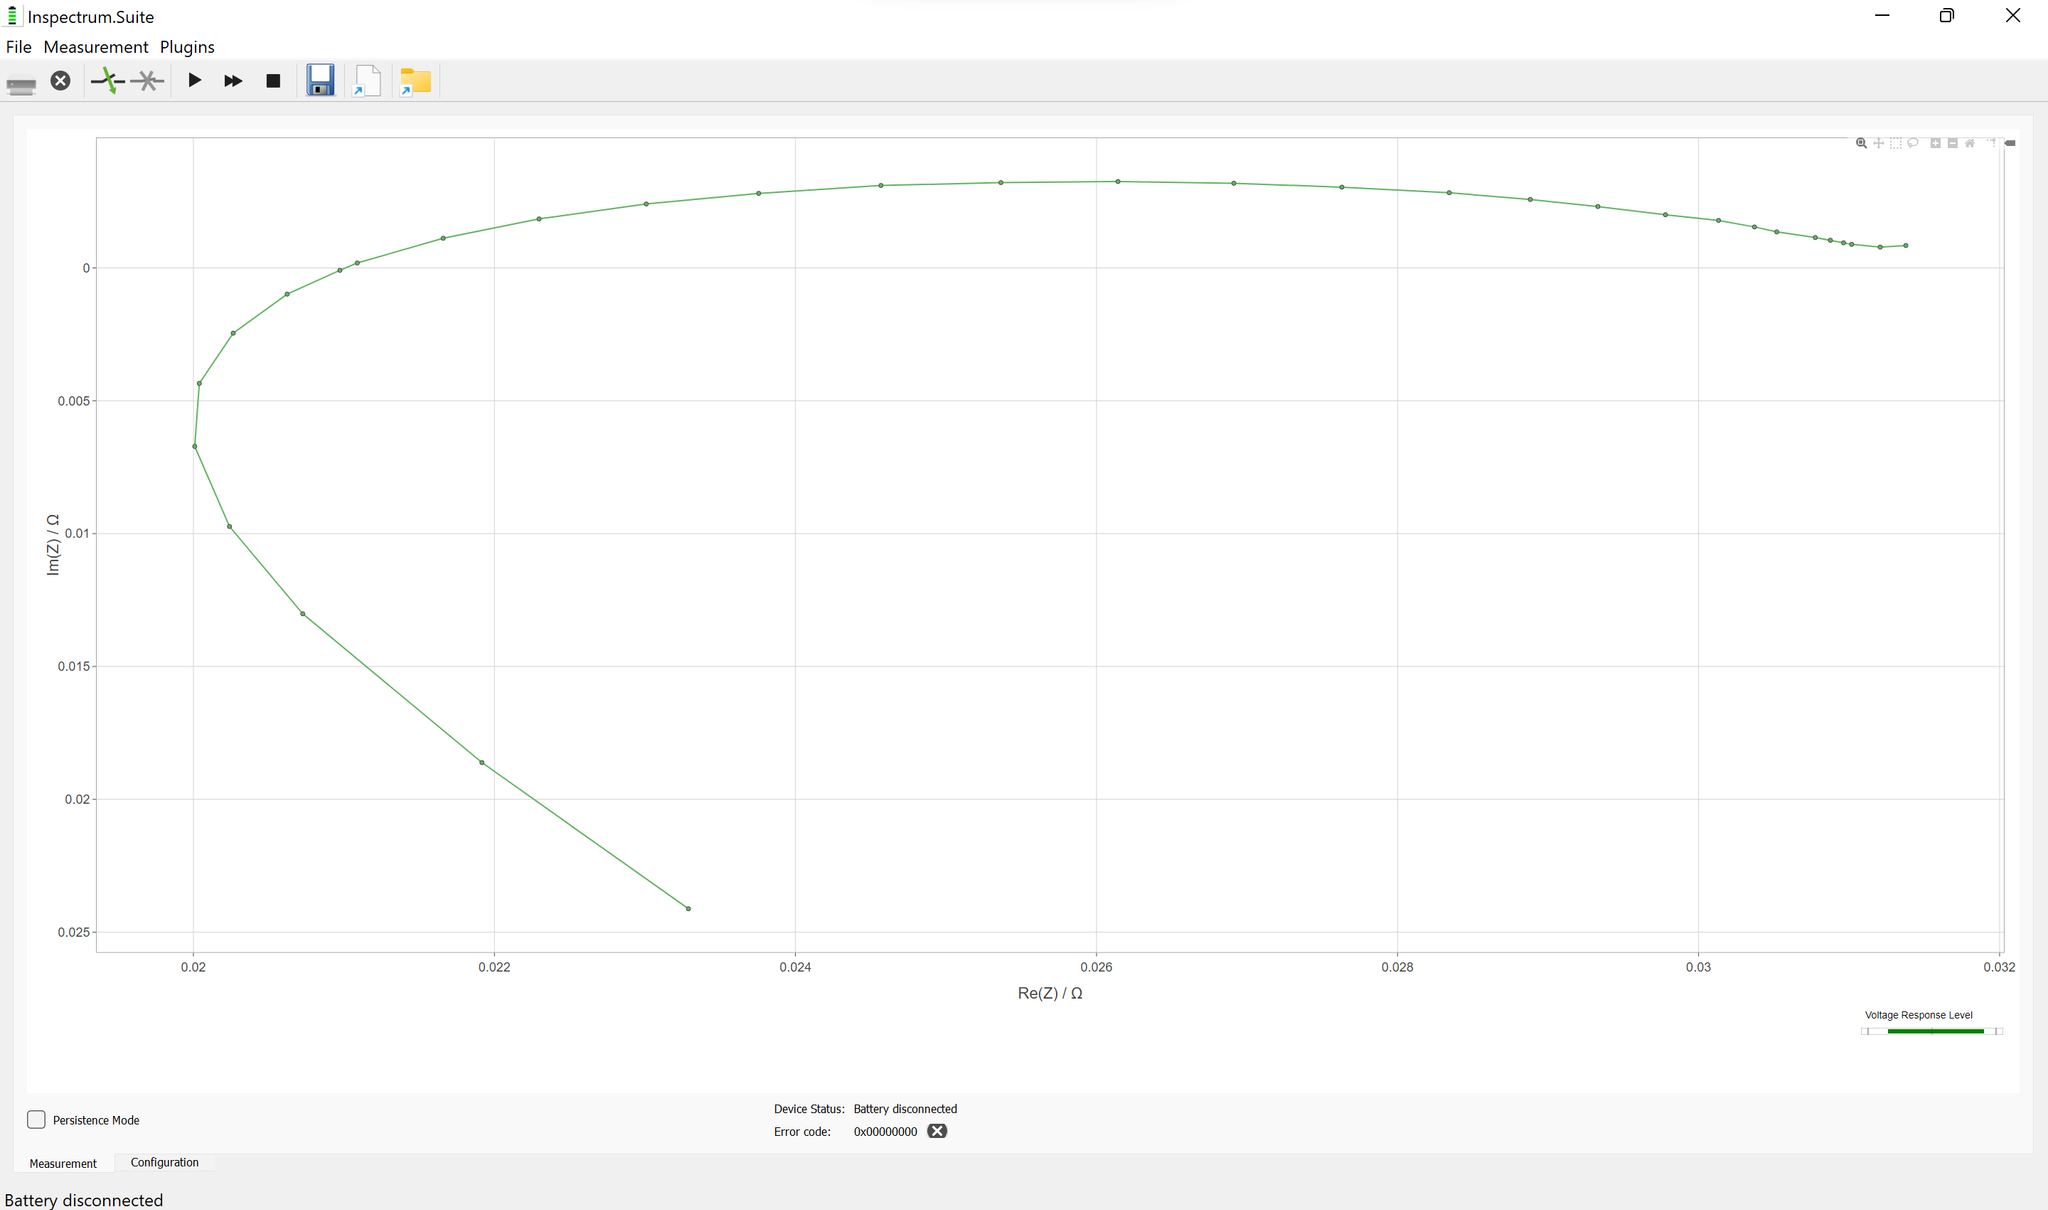Start a single measurement with play button
Screen dimensions: 2048x1210
(x=195, y=80)
